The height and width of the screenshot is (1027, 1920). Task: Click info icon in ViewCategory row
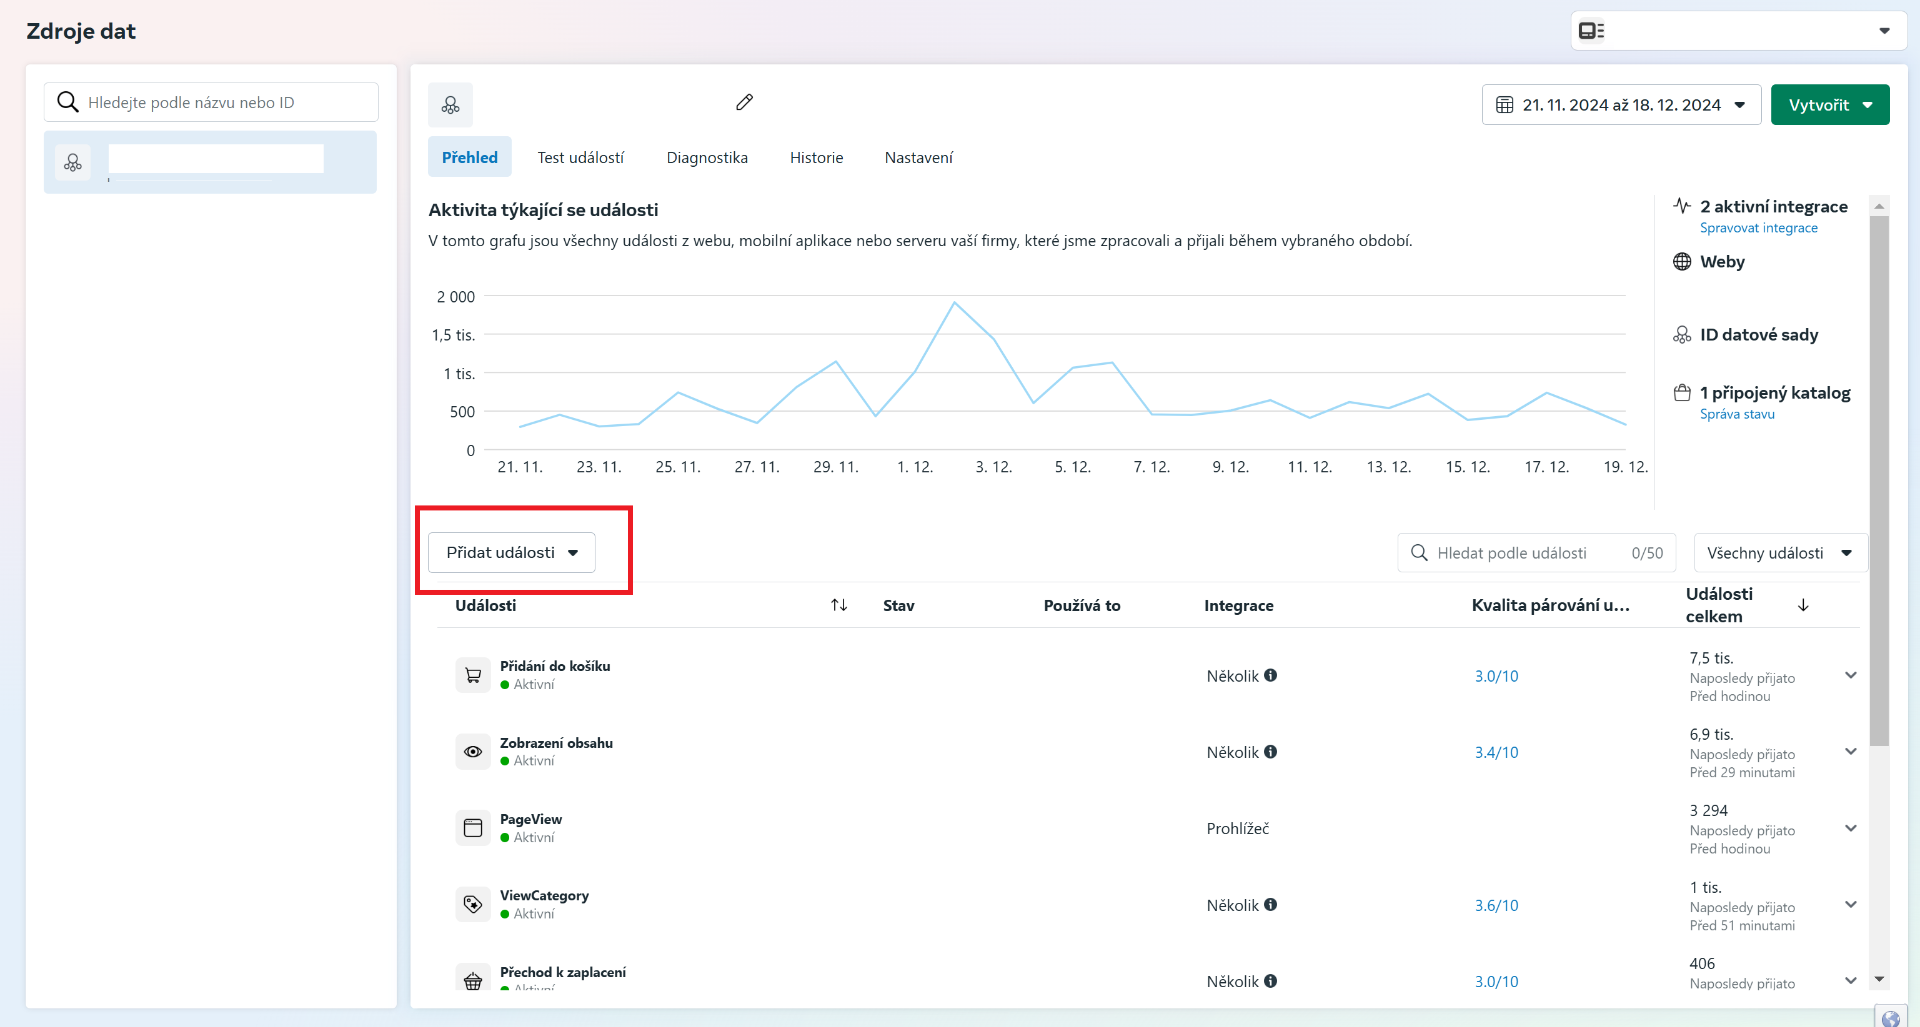(x=1270, y=905)
